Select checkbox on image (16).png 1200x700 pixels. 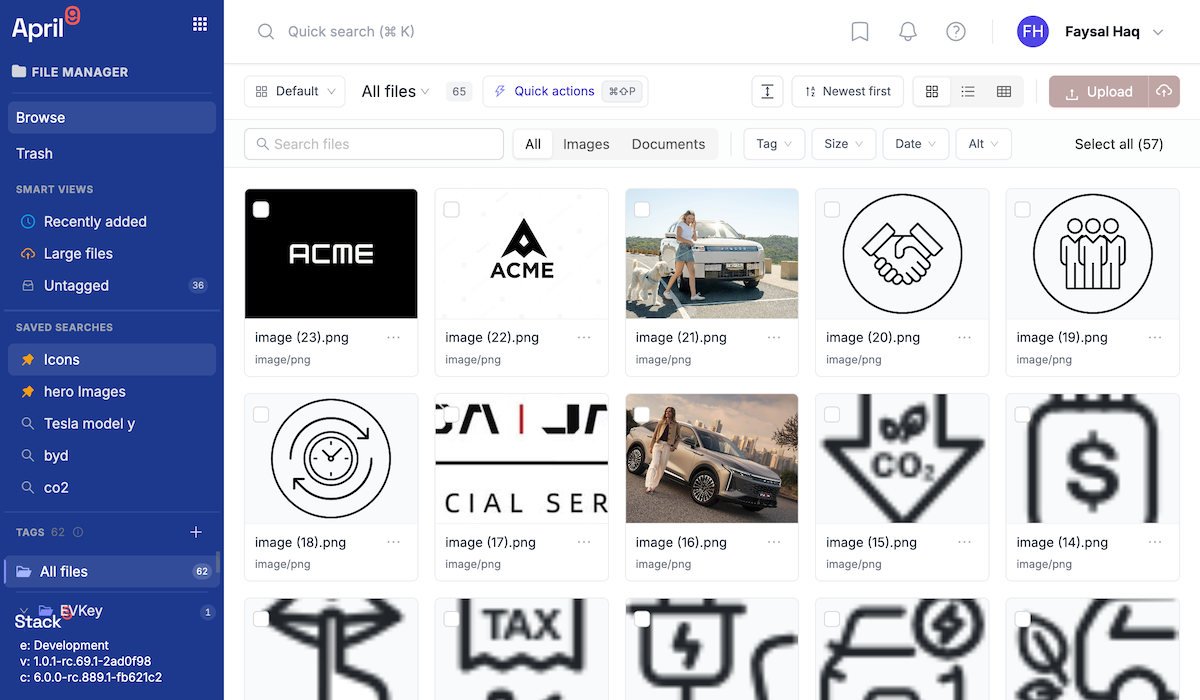pyautogui.click(x=642, y=414)
